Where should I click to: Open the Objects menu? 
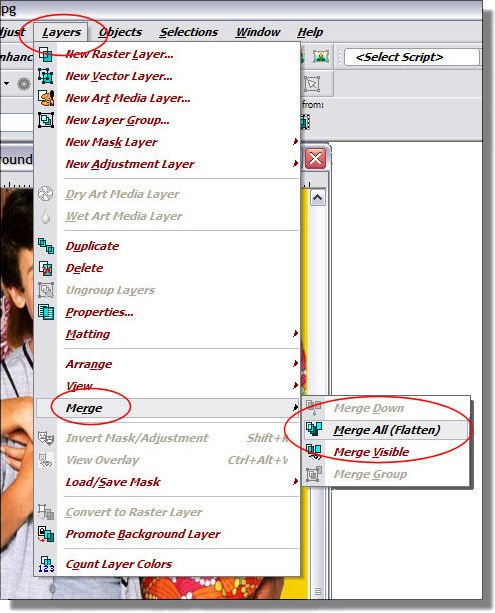[120, 32]
